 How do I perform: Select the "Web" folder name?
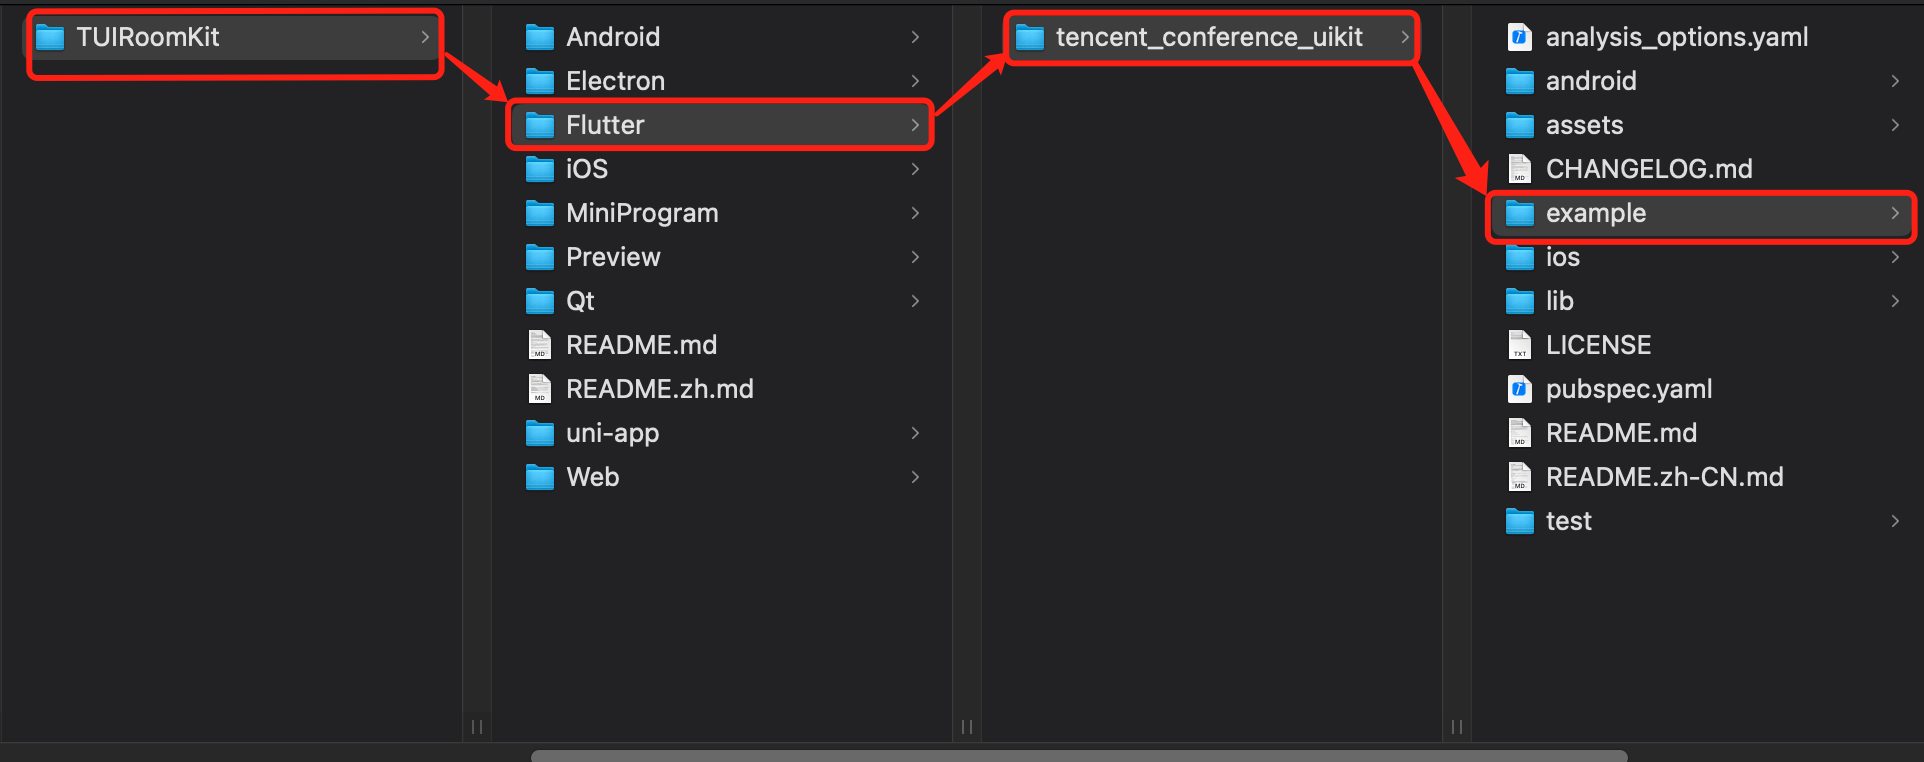[593, 477]
